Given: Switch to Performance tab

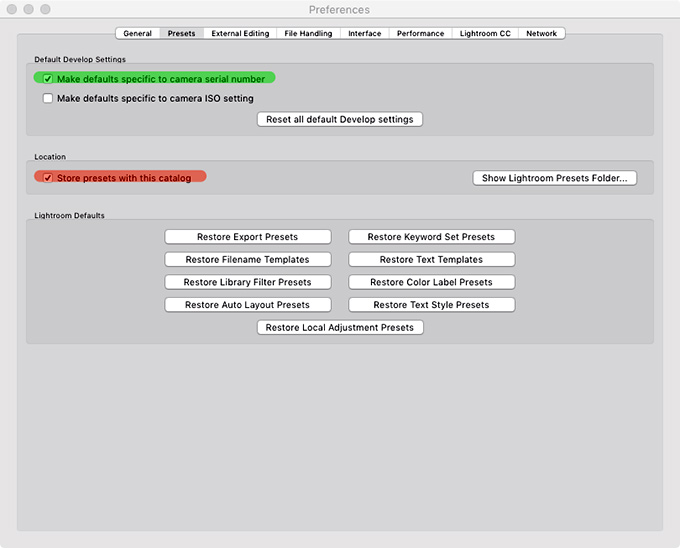Looking at the screenshot, I should [x=421, y=33].
